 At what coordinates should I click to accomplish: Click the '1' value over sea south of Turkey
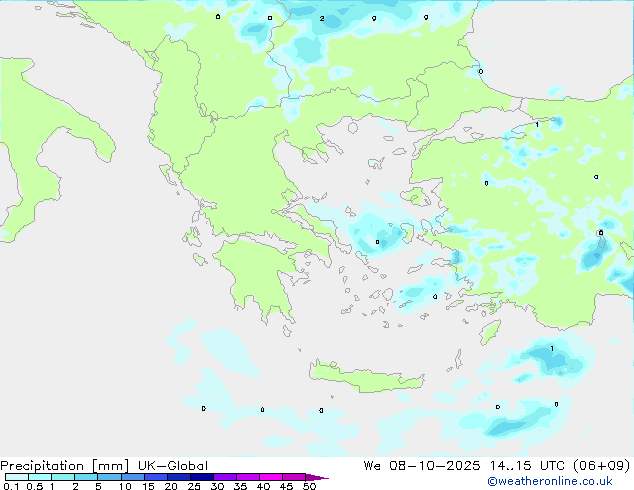[x=552, y=348]
